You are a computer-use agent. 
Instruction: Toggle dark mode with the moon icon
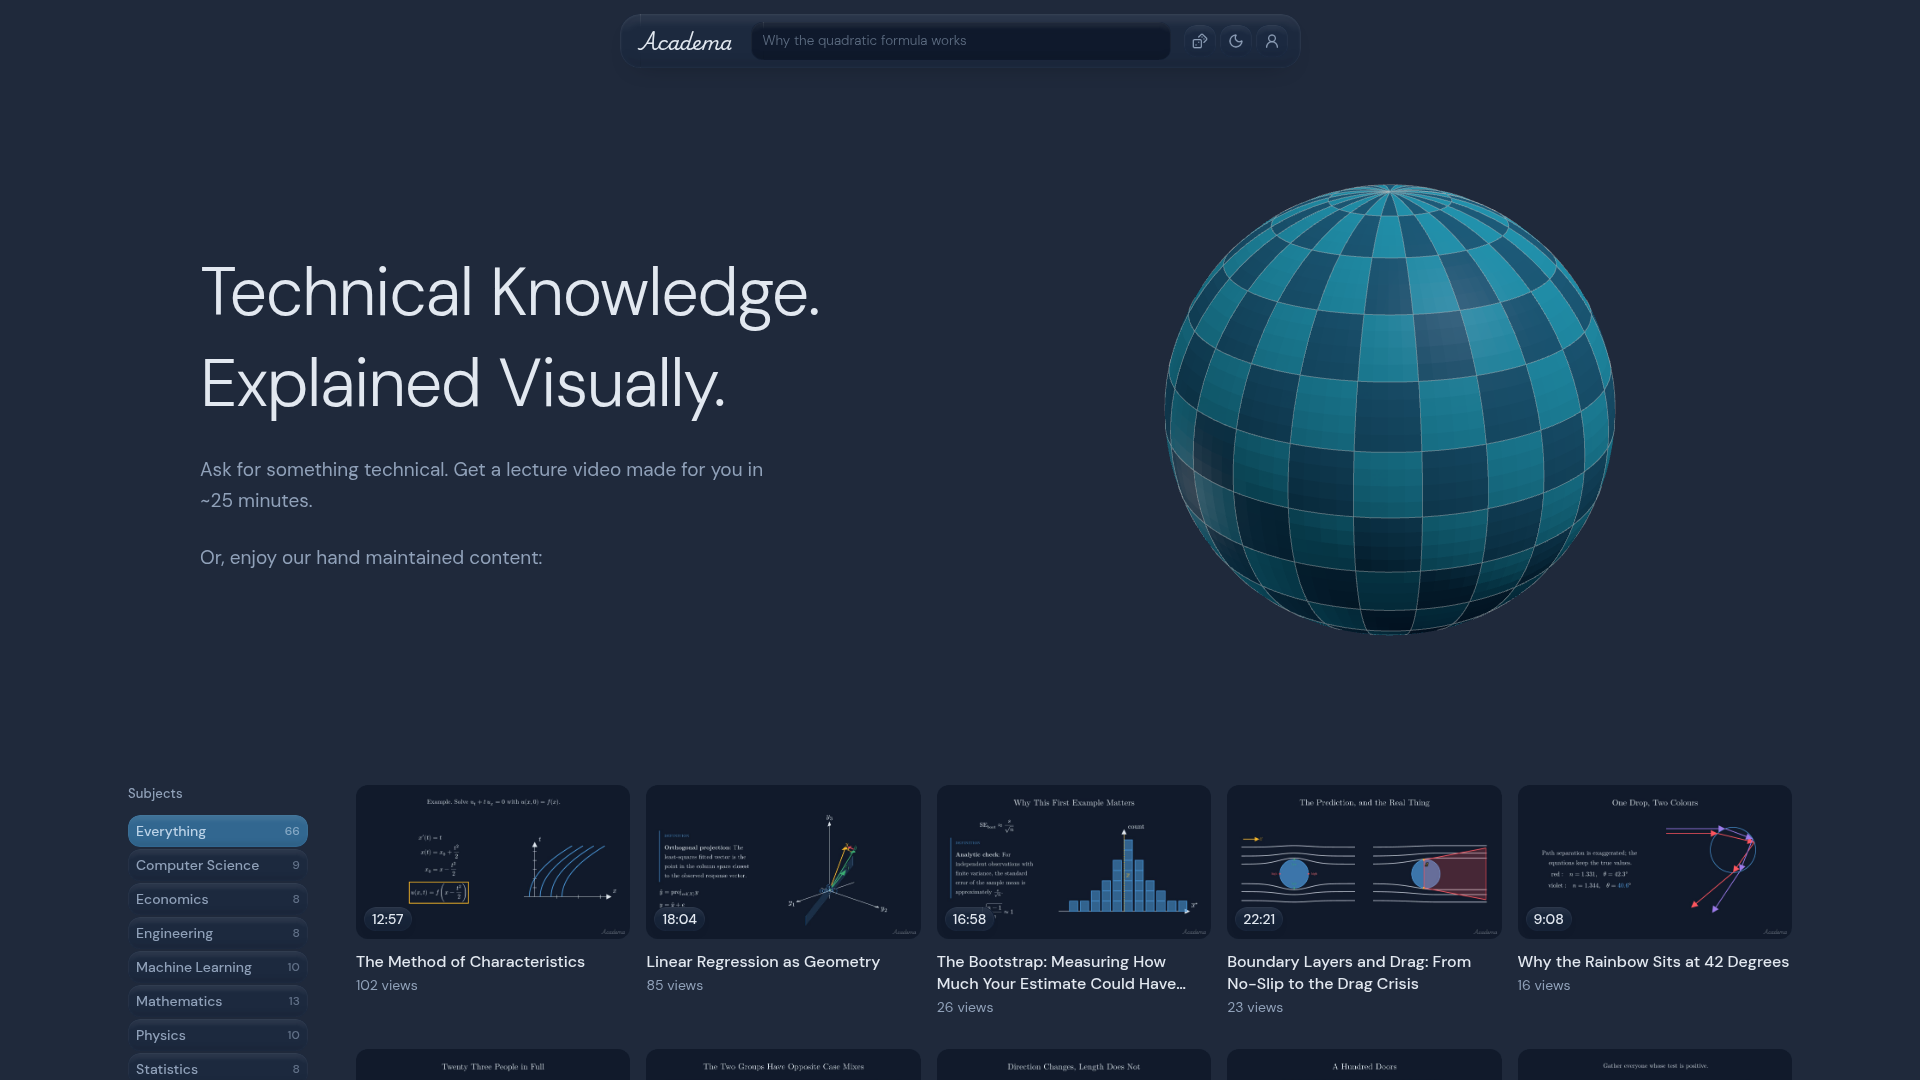tap(1236, 41)
